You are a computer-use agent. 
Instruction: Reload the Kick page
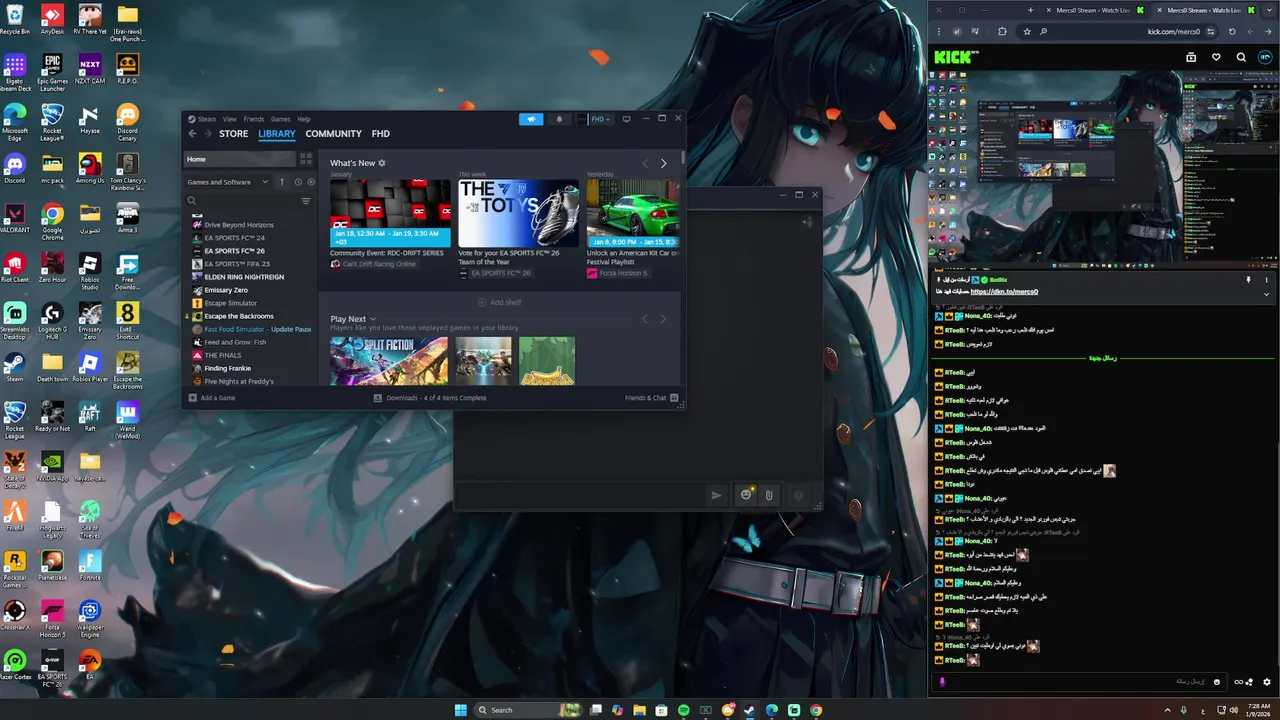click(x=1232, y=31)
